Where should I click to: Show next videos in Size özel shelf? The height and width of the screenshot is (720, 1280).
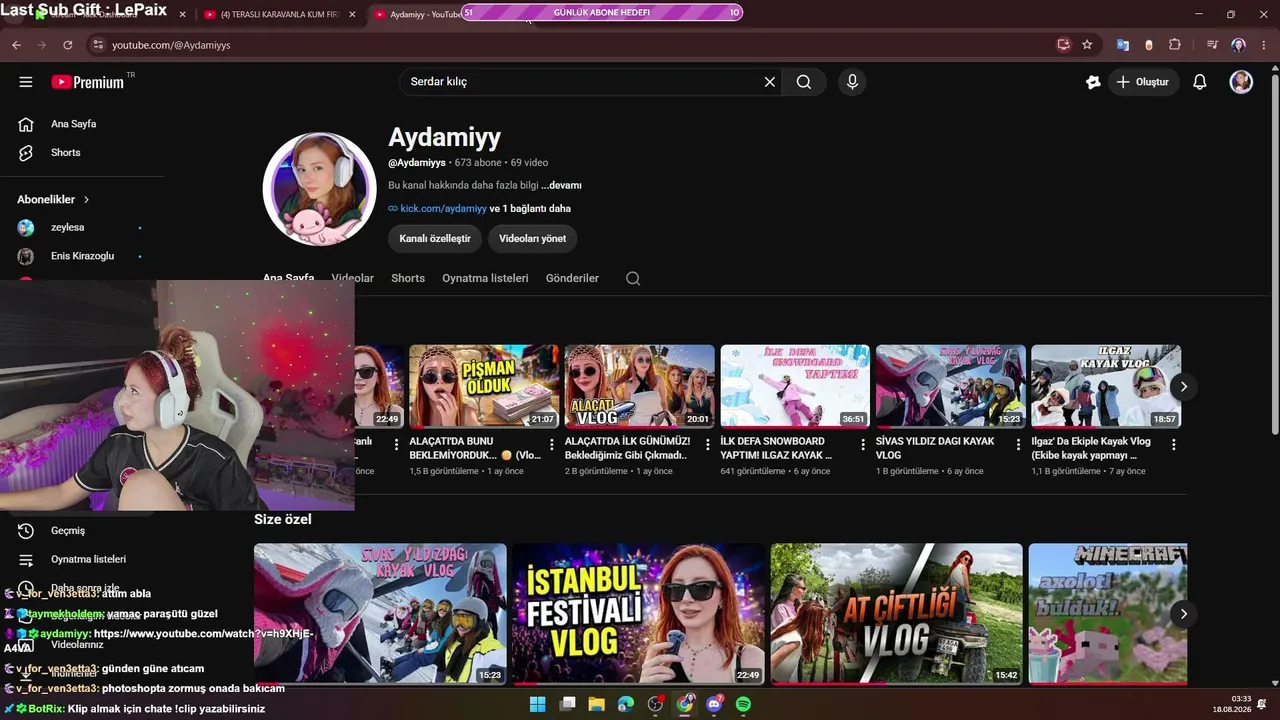(x=1184, y=614)
